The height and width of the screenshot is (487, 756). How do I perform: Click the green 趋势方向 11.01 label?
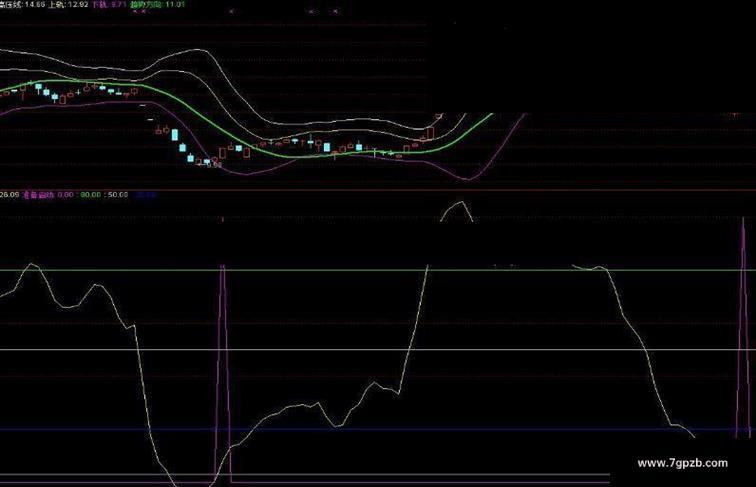click(157, 4)
